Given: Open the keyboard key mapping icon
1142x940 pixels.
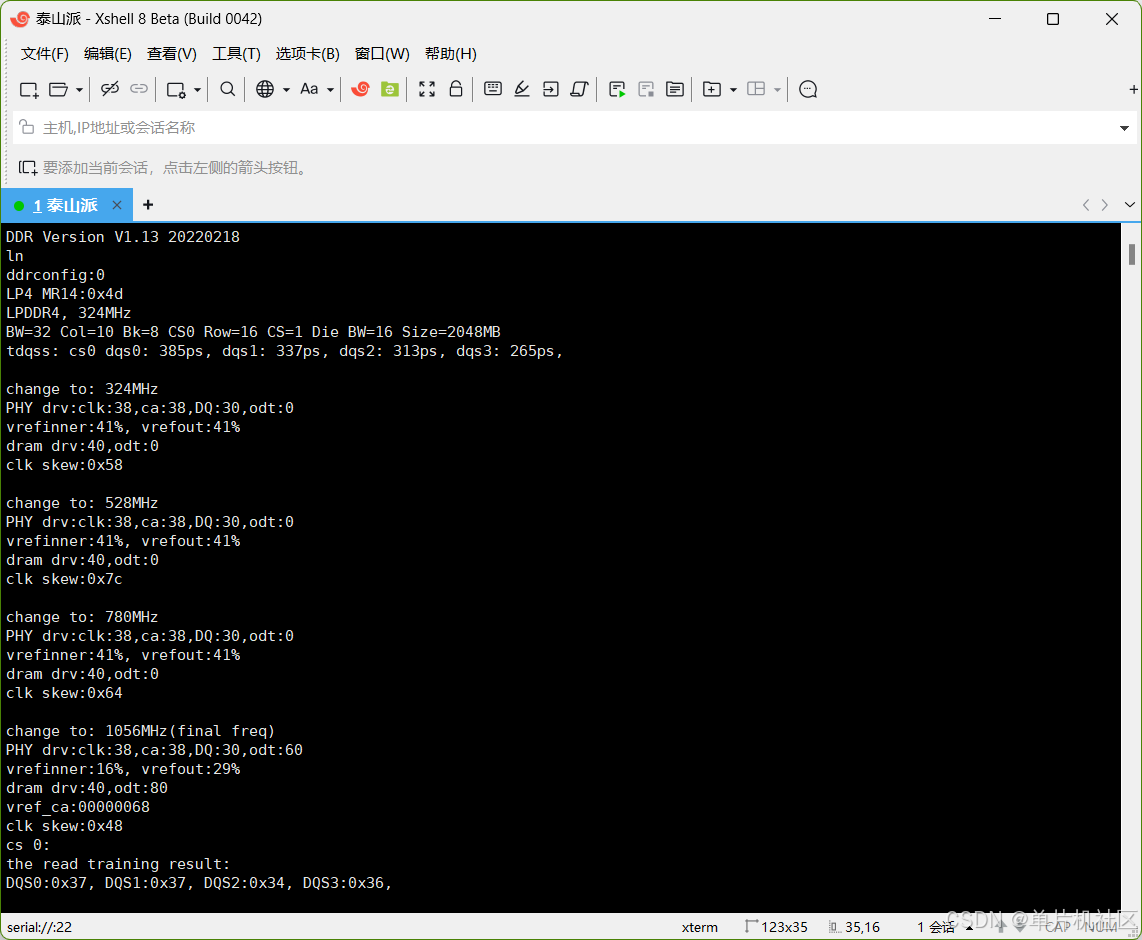Looking at the screenshot, I should [x=493, y=89].
